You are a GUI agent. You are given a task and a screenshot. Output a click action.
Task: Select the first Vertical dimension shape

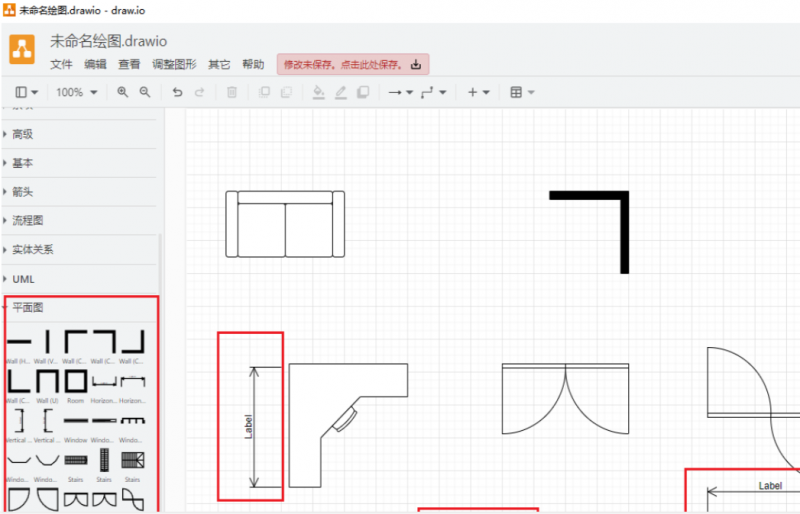(19, 420)
